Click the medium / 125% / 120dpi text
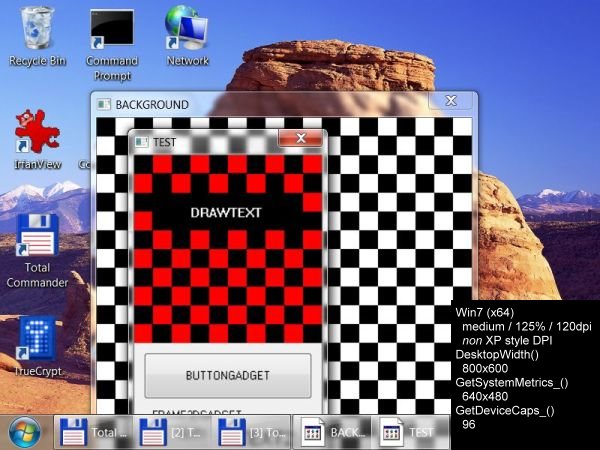The image size is (600, 450). 527,326
